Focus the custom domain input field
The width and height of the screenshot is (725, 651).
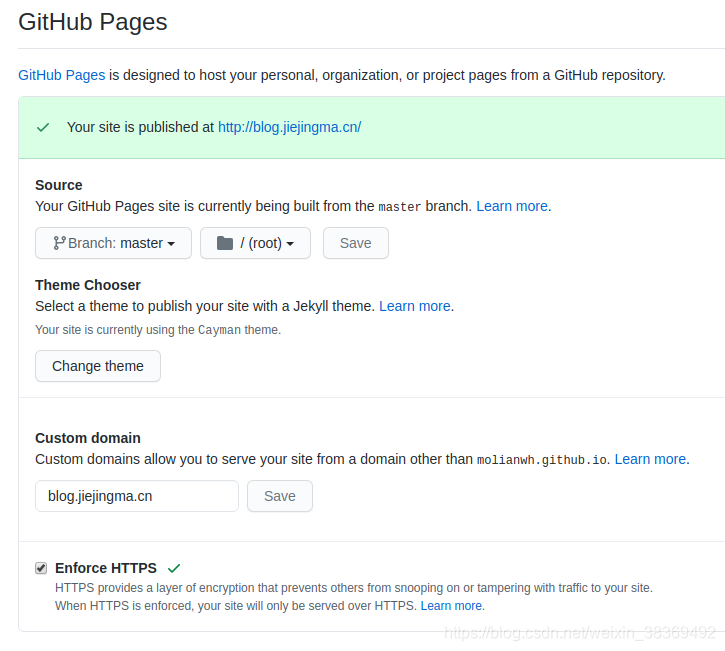pyautogui.click(x=137, y=496)
